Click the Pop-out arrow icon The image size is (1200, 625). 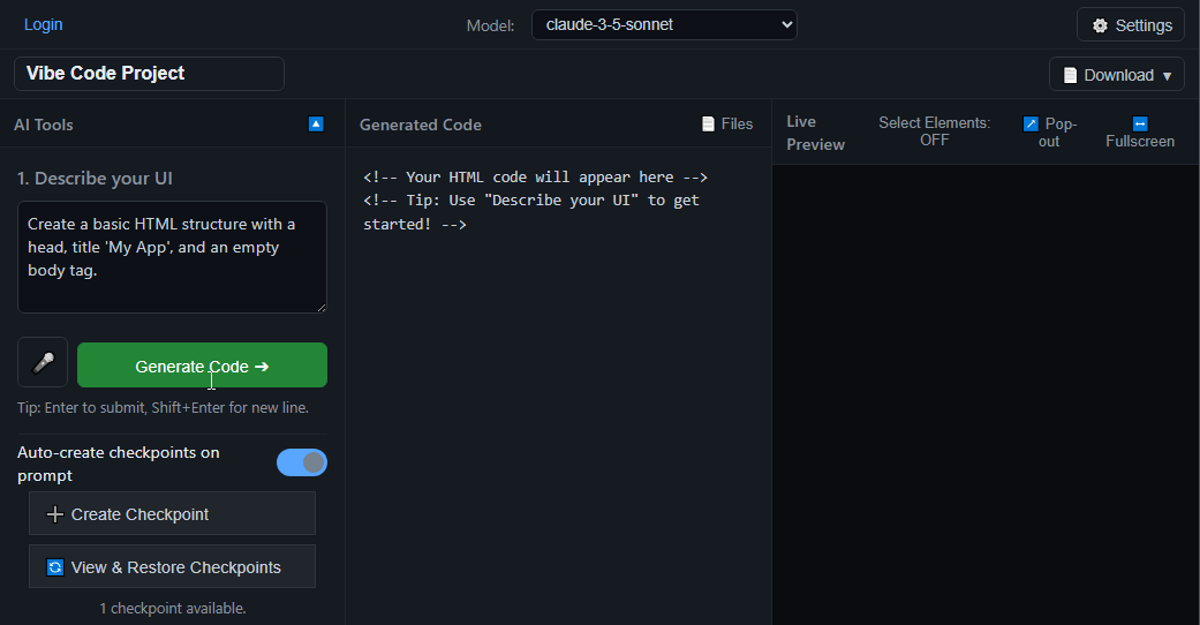[1031, 124]
